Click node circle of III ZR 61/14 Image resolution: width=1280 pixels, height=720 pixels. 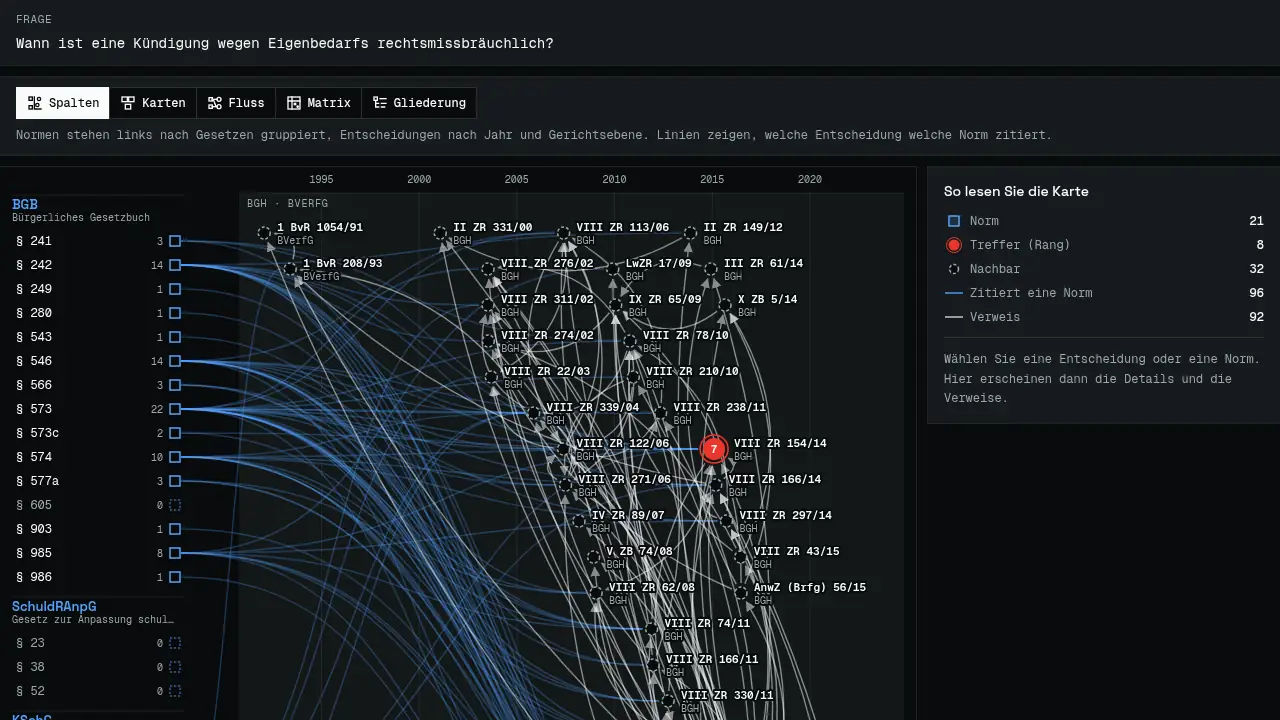pos(710,269)
